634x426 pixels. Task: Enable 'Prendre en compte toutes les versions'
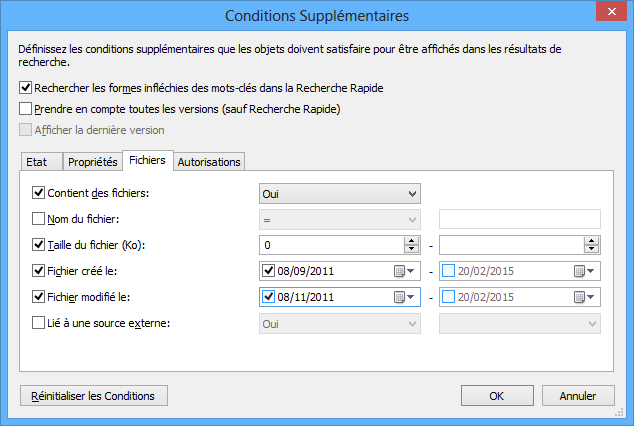[x=26, y=109]
